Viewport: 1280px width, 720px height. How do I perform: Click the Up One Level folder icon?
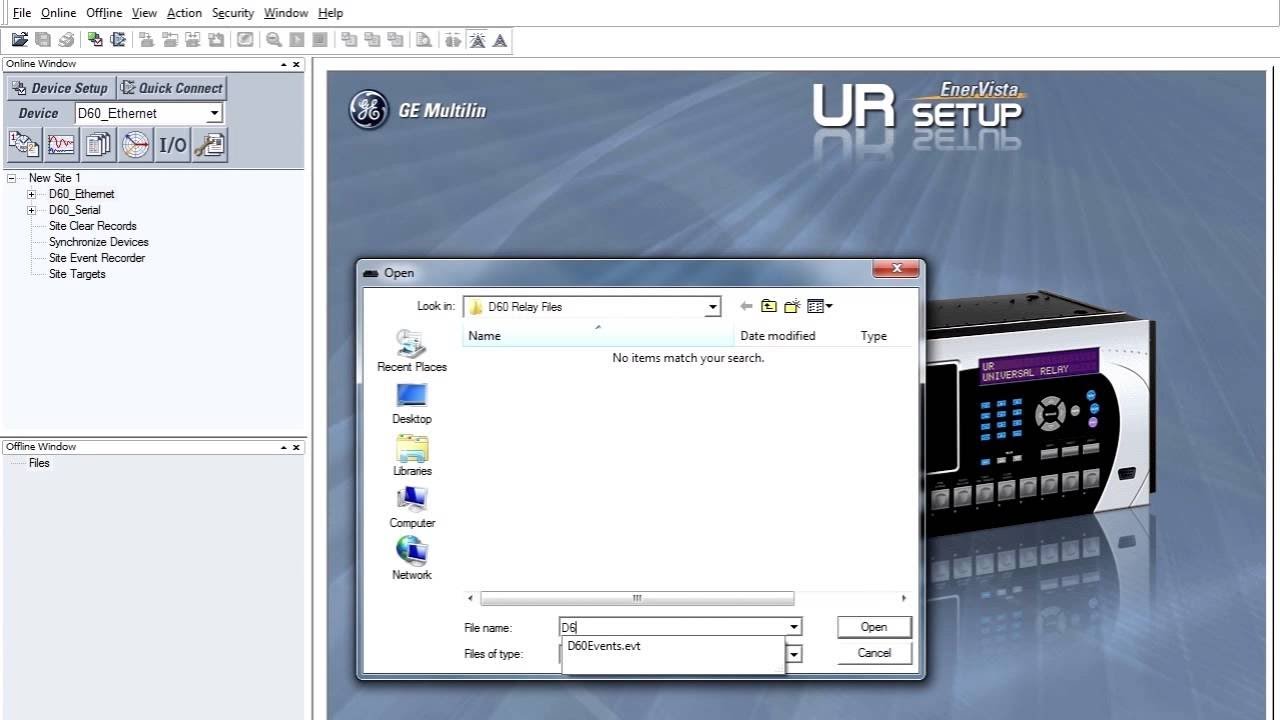(x=769, y=306)
